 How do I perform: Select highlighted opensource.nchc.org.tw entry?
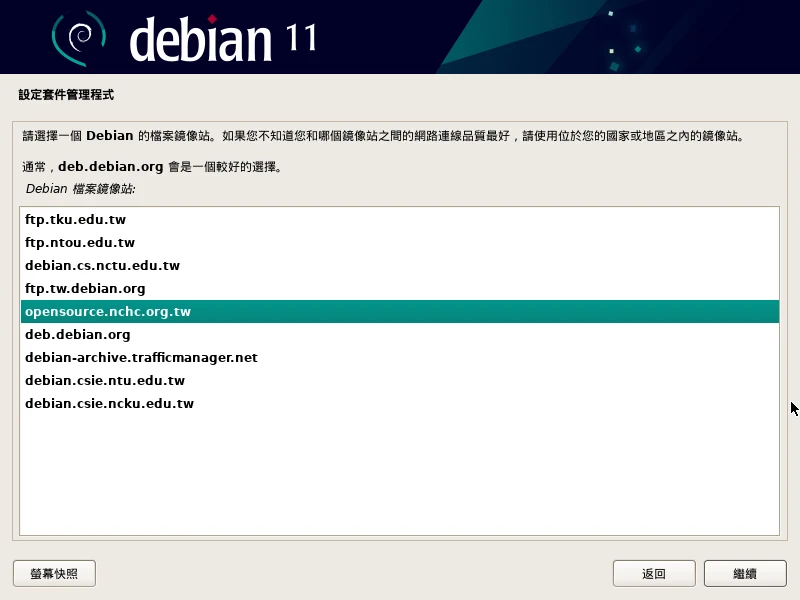[399, 311]
